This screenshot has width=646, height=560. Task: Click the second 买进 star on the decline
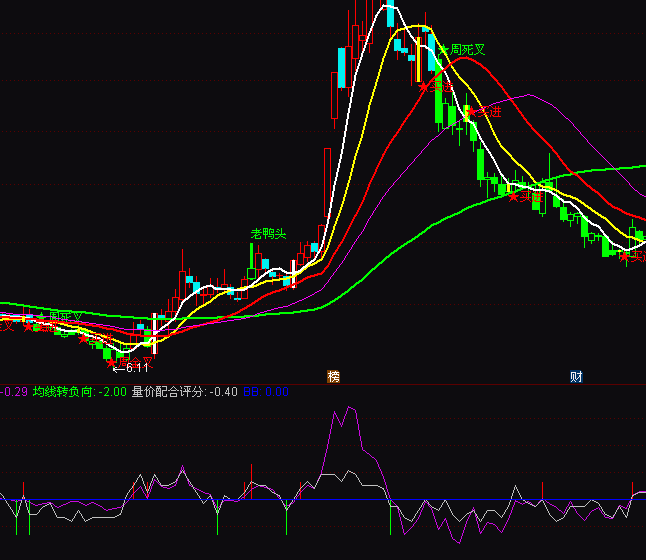468,112
